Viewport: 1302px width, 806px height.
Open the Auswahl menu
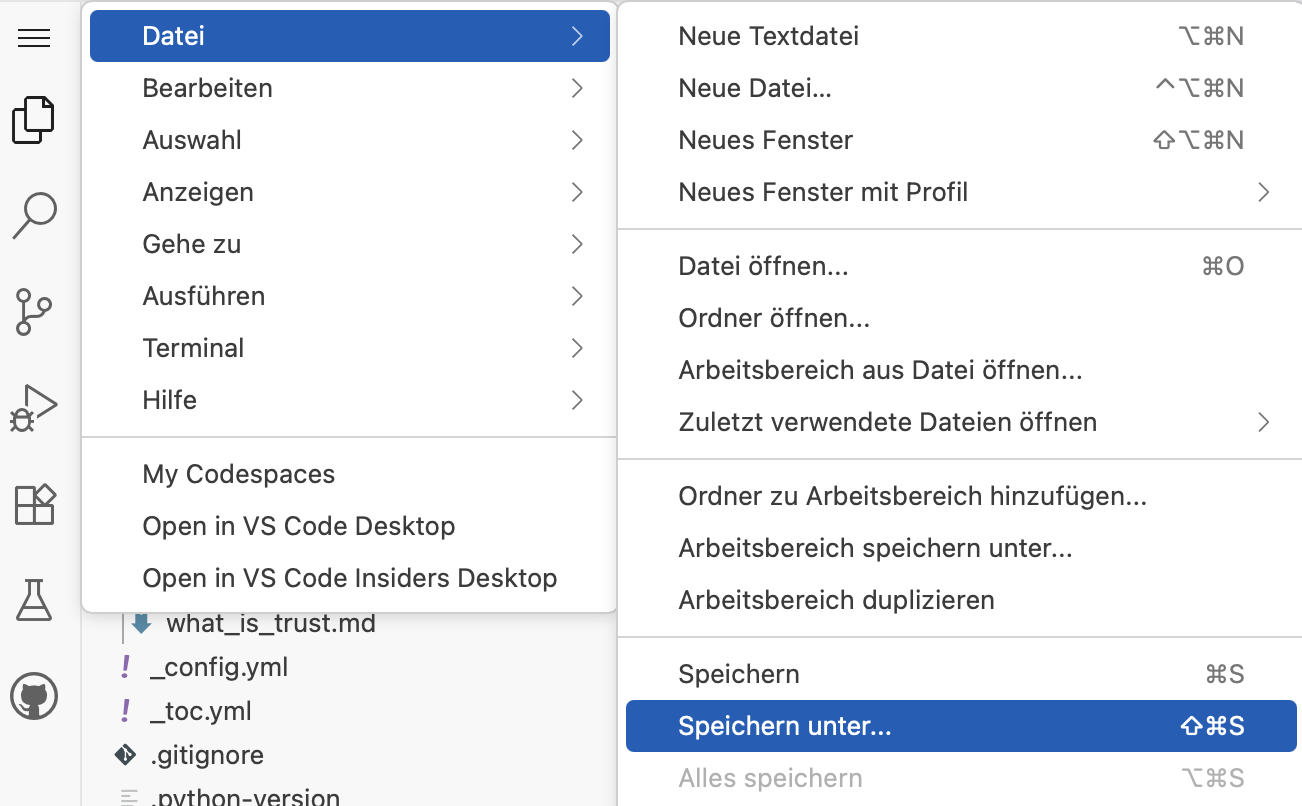350,140
